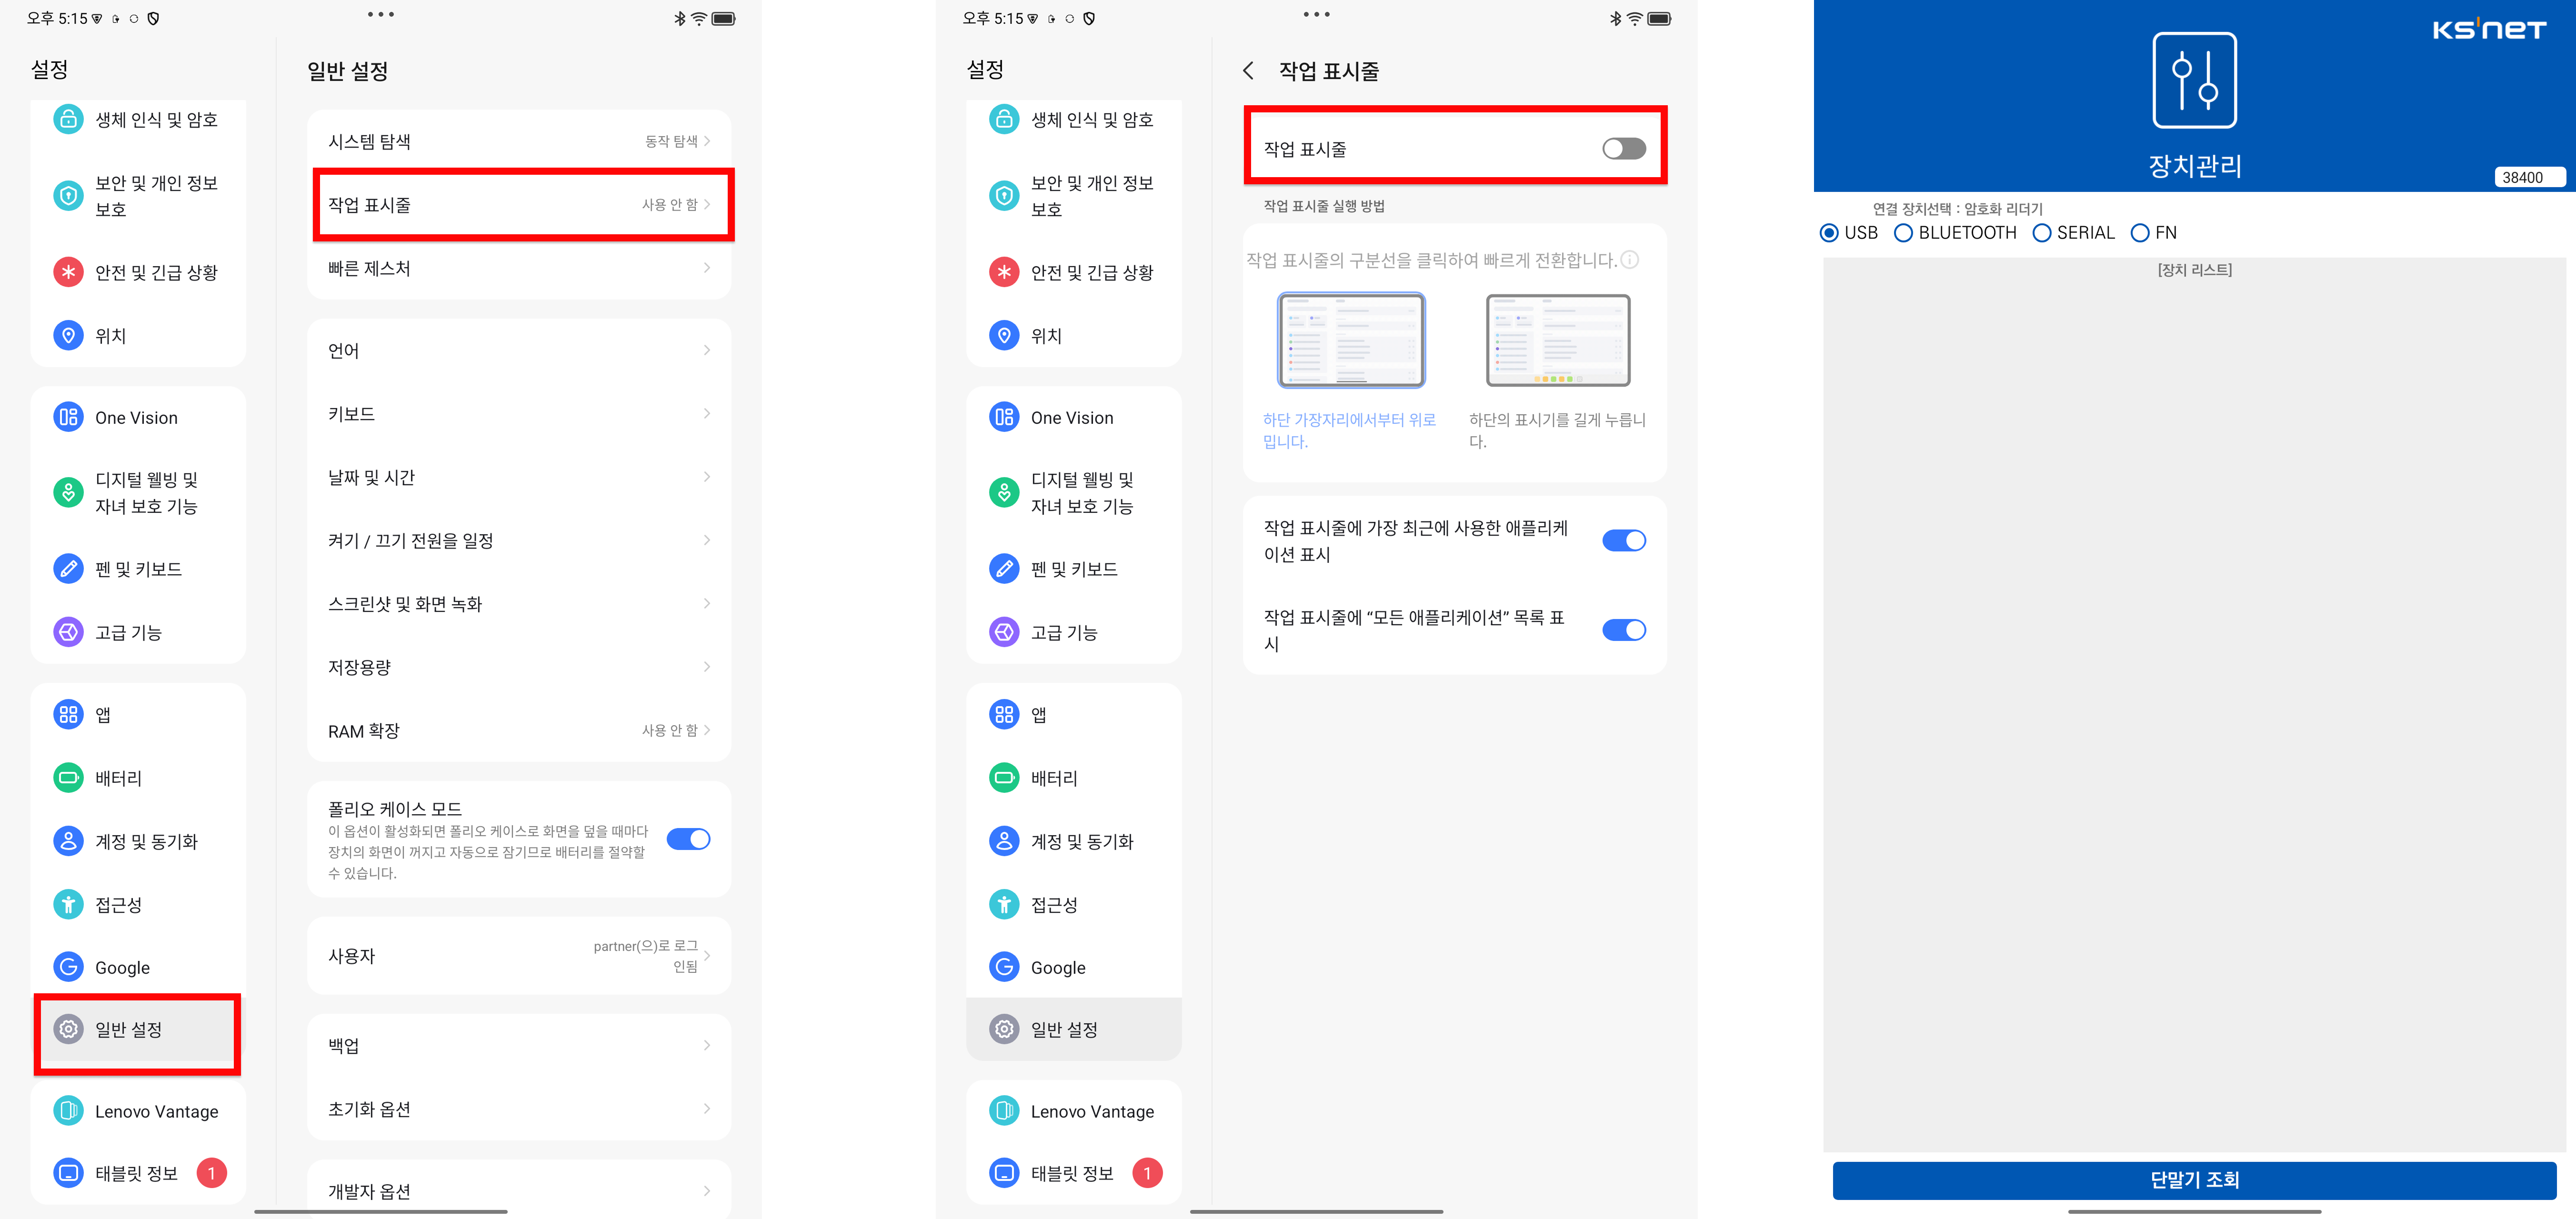Click the Google icon in the left sidebar
Screen dimensions: 2576x1219
[x=68, y=967]
